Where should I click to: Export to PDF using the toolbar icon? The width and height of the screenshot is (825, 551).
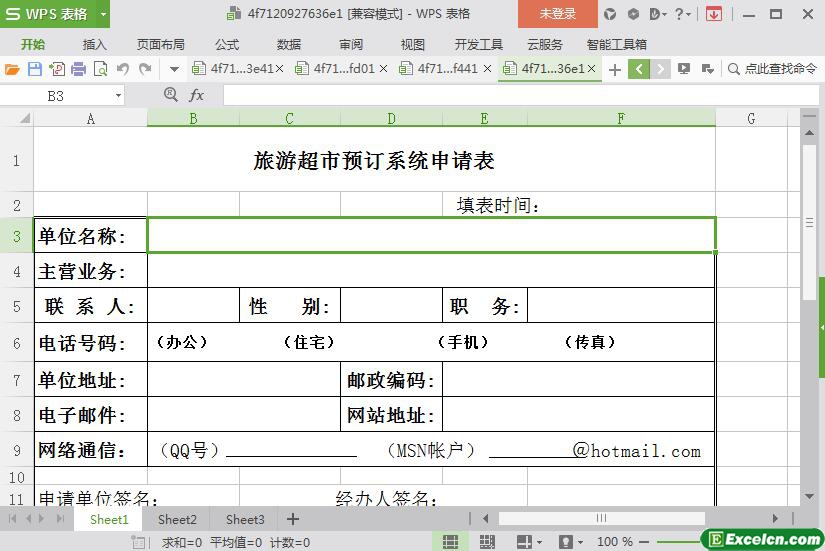57,69
